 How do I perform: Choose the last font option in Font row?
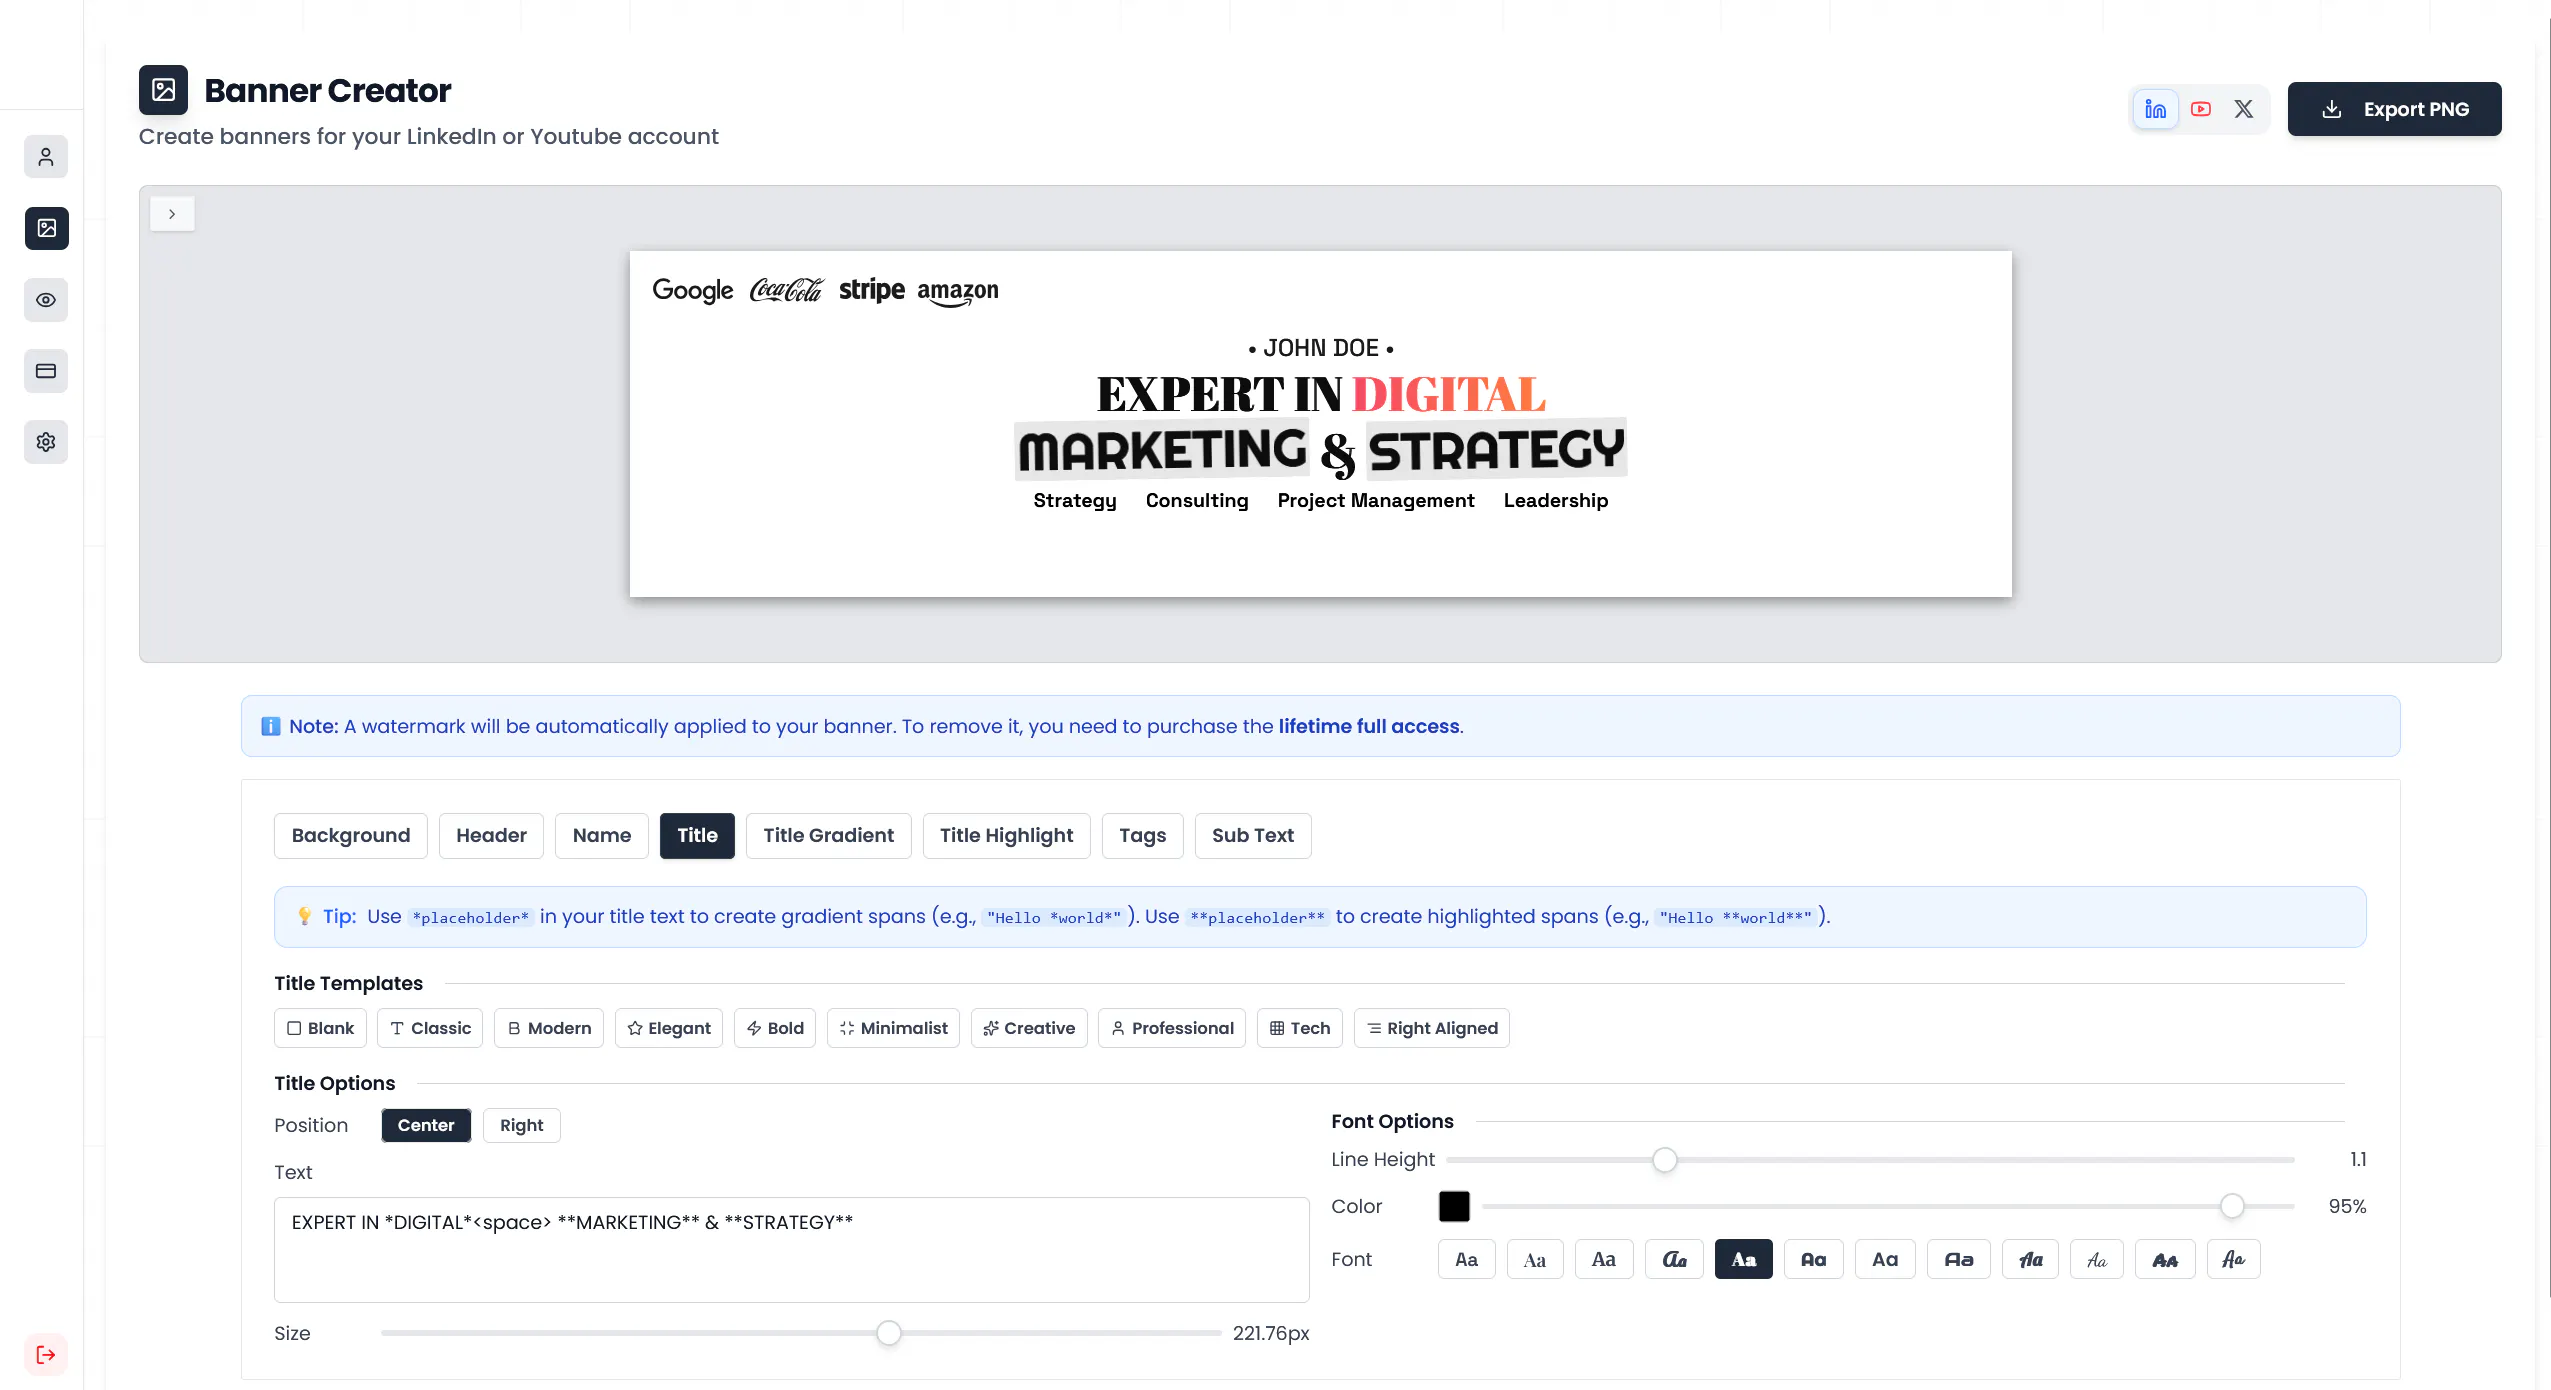click(2233, 1260)
